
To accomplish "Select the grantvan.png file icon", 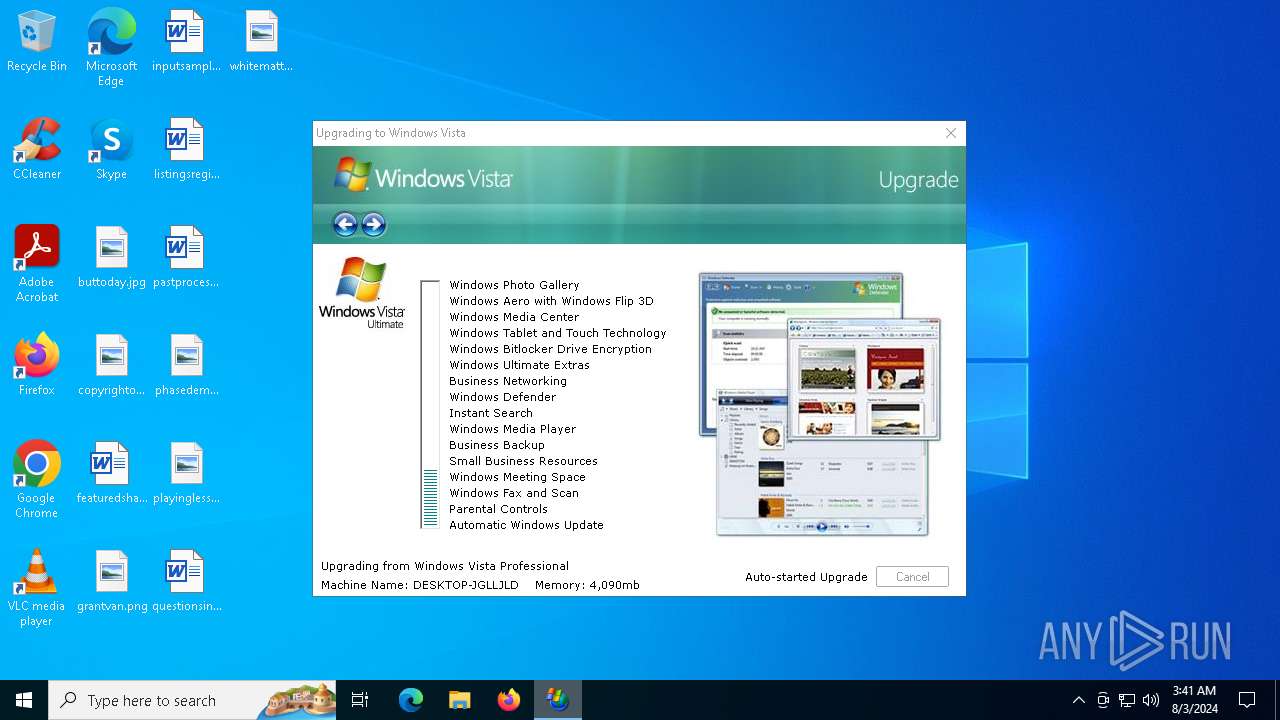I will click(112, 582).
